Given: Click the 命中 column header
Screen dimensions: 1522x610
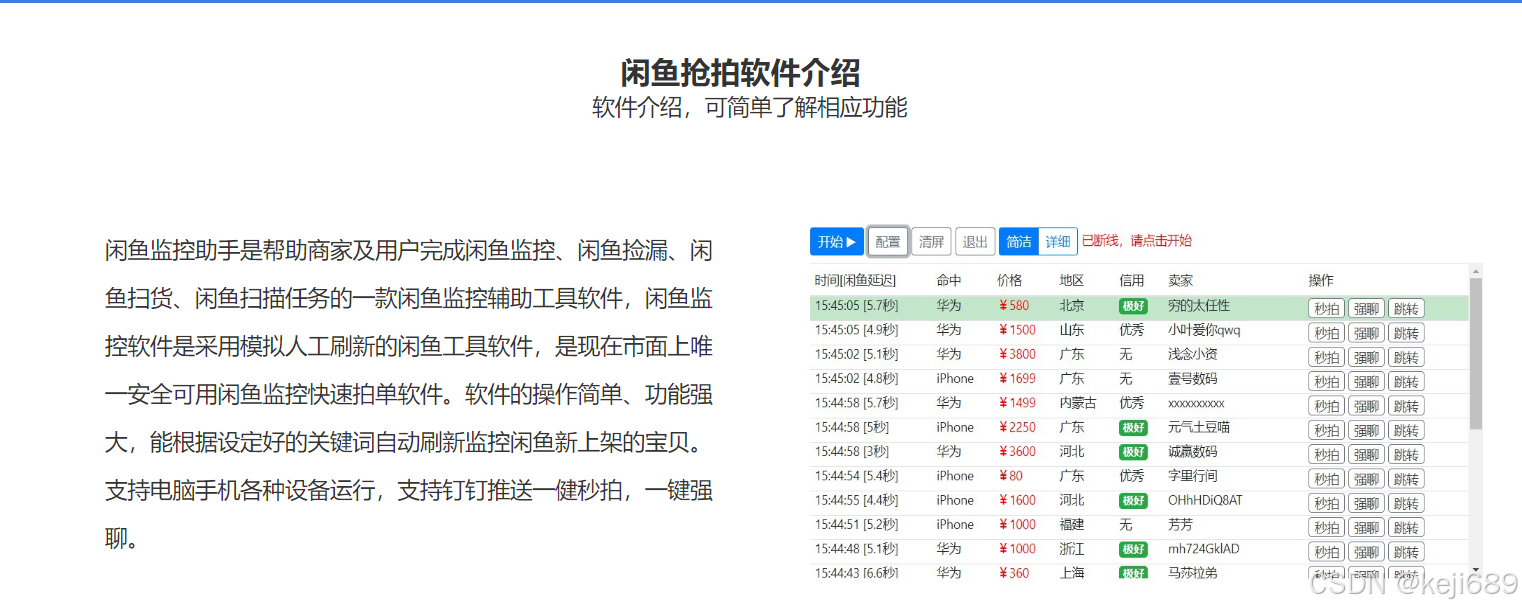Looking at the screenshot, I should coord(949,280).
